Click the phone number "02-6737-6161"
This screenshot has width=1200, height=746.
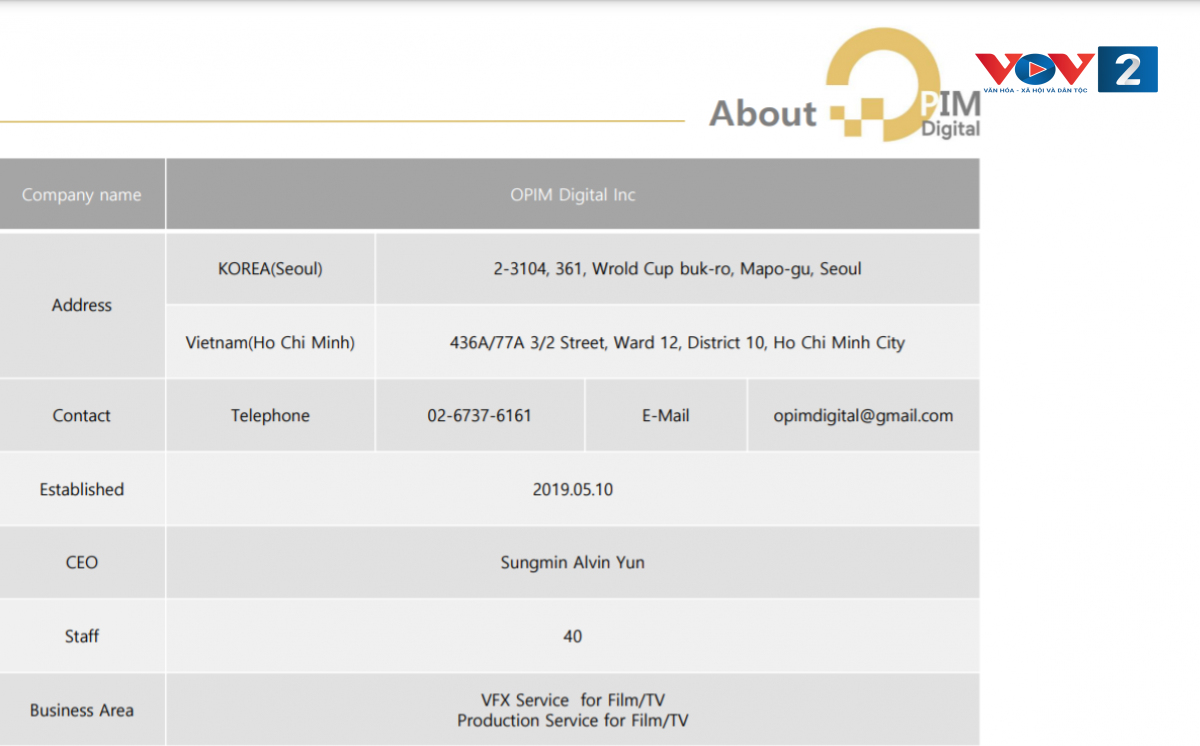point(479,416)
